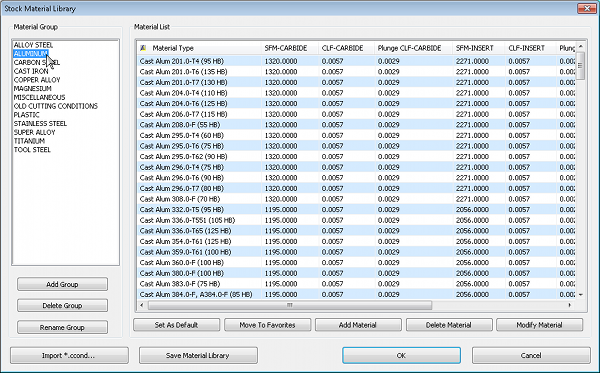Select row Cast Alum 380.0-F (100 HB)
This screenshot has width=600, height=373.
click(356, 273)
